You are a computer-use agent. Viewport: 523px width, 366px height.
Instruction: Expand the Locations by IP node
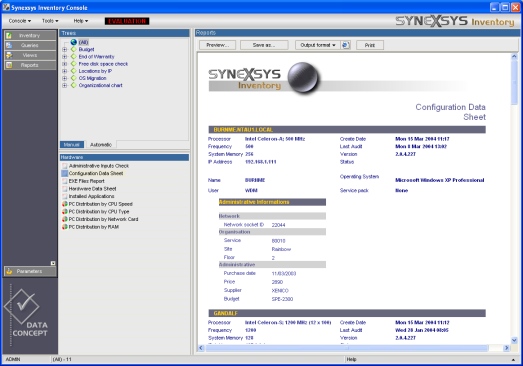(x=65, y=71)
